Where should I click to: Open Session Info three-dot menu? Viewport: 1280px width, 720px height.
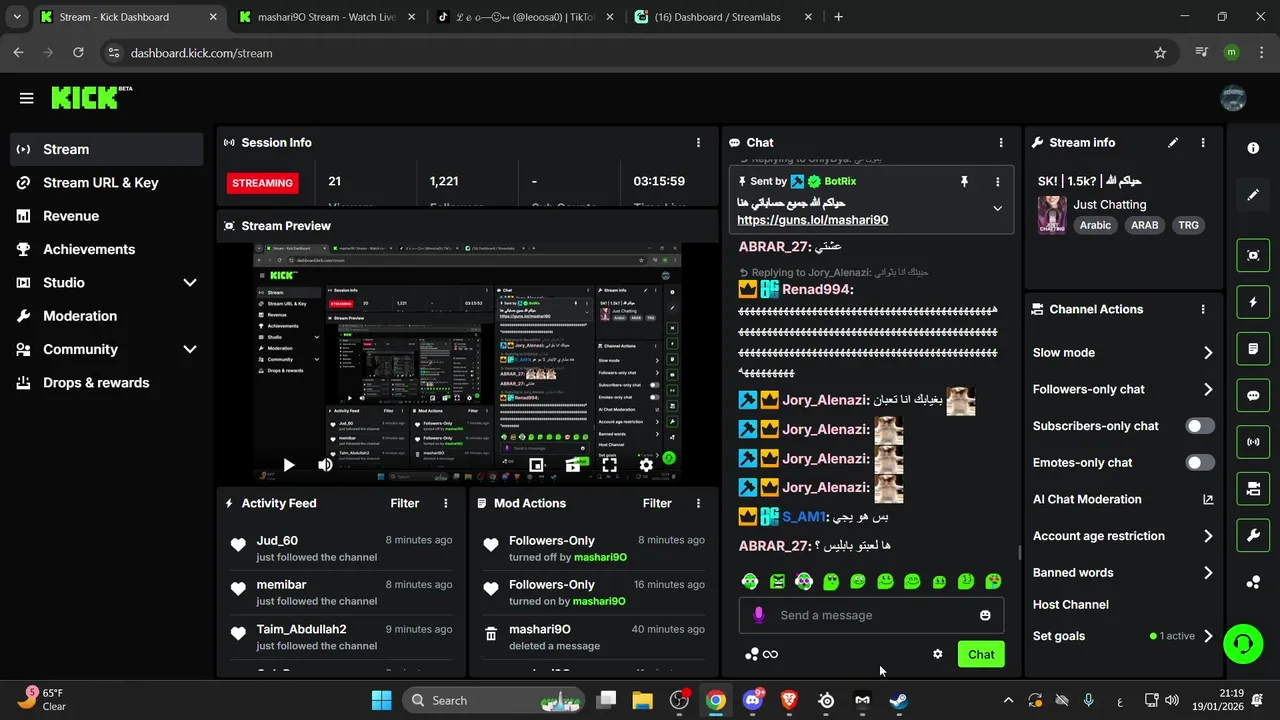tap(698, 143)
